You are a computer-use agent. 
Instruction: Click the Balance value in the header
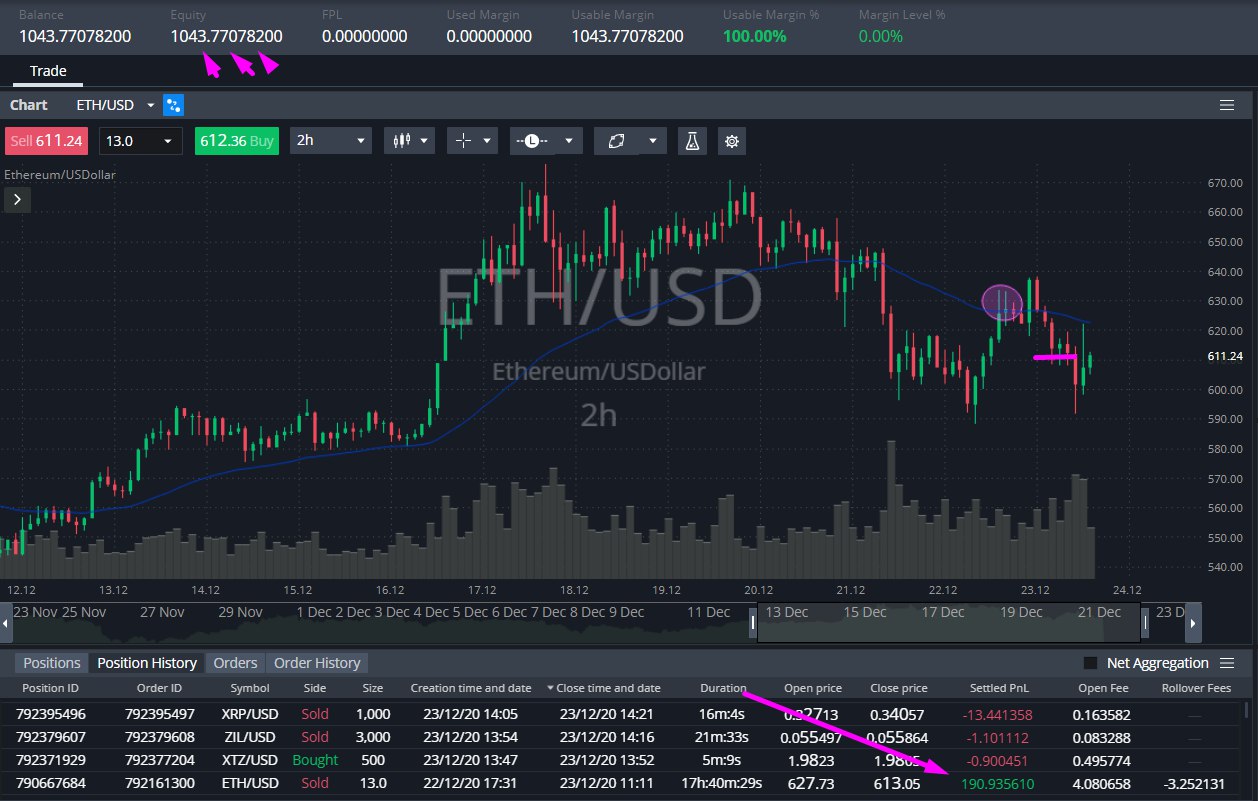pos(75,36)
